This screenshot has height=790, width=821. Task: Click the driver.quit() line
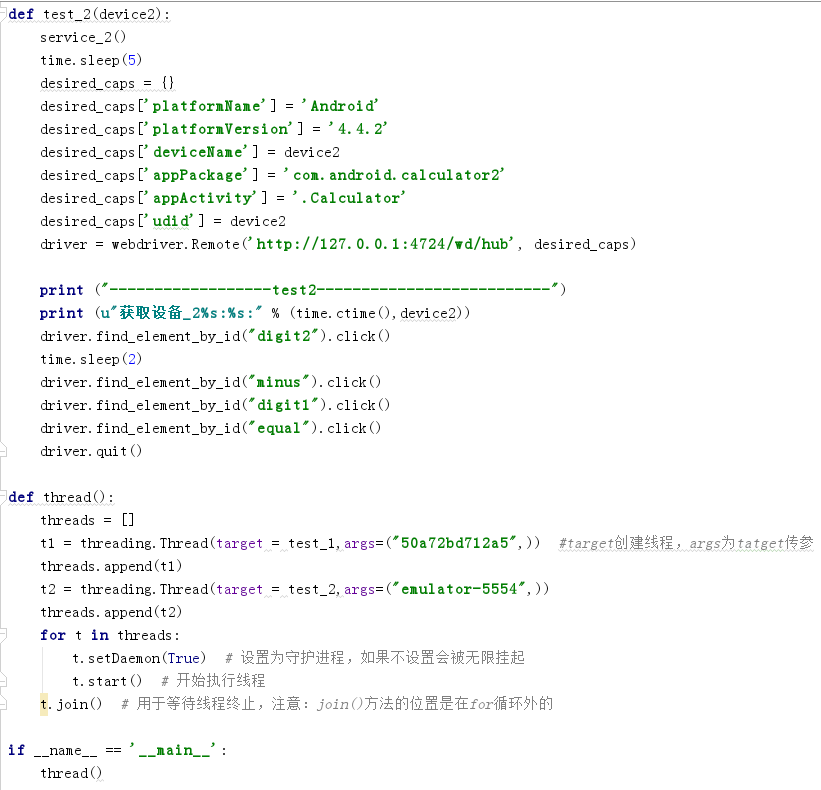(91, 451)
